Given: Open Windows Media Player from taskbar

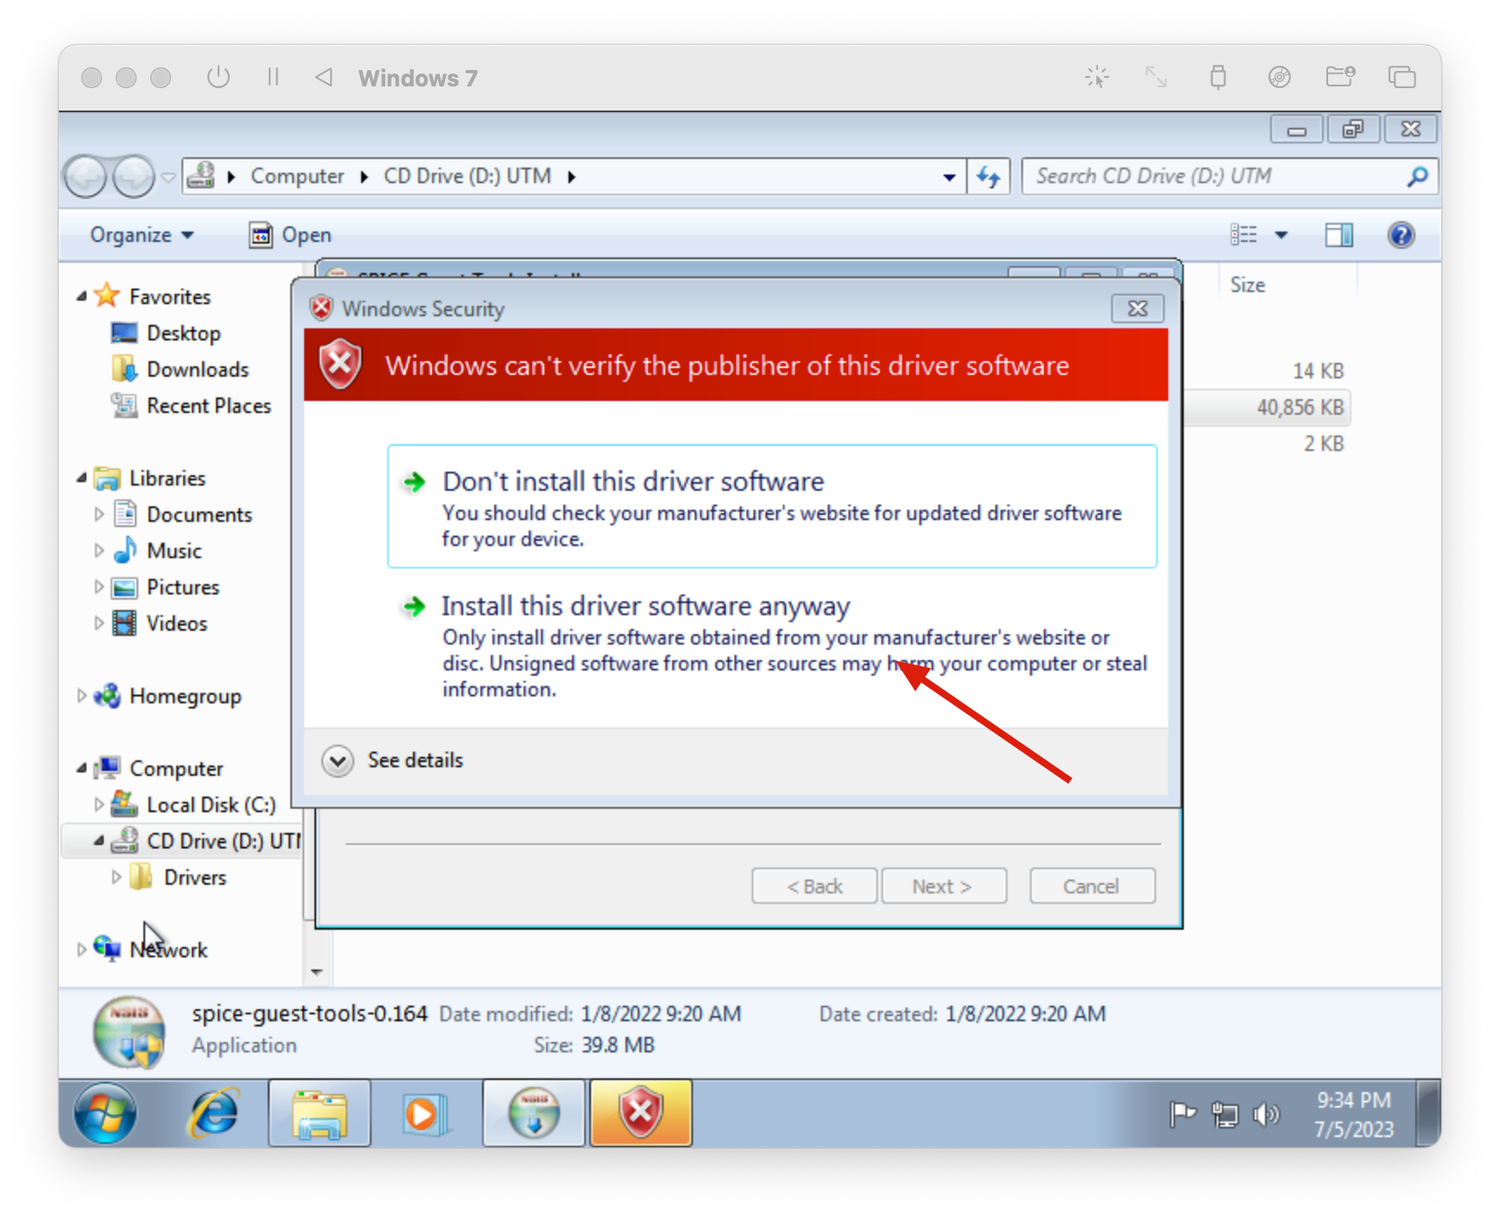Looking at the screenshot, I should pyautogui.click(x=426, y=1113).
